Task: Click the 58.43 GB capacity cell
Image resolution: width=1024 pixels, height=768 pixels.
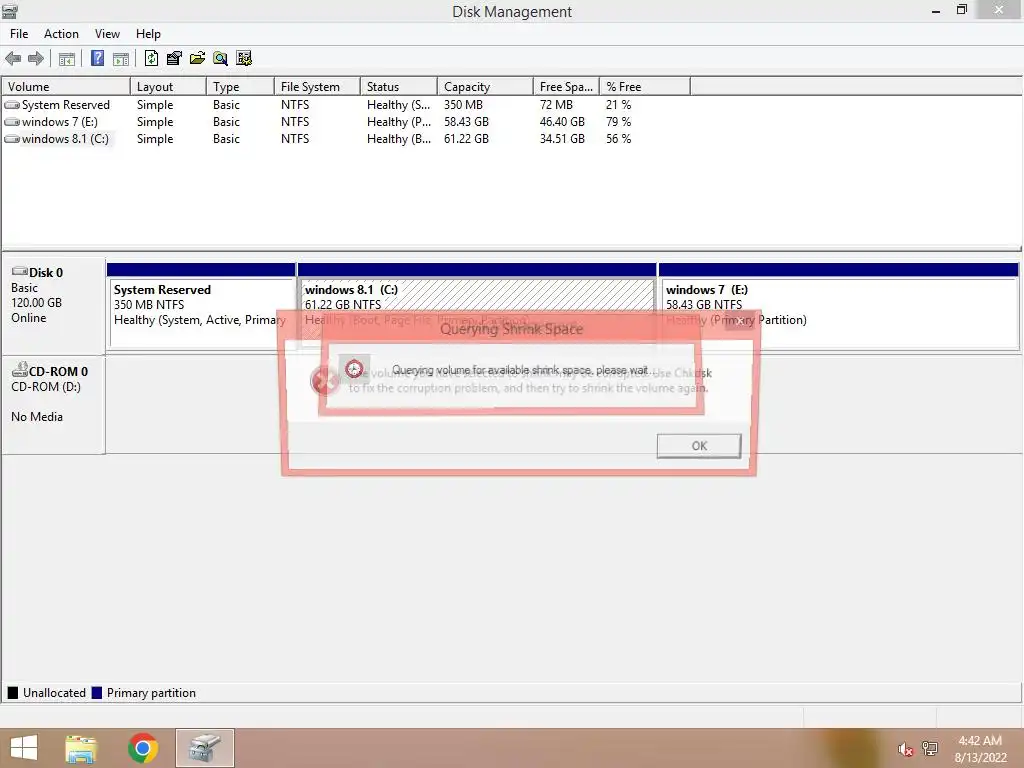Action: click(466, 121)
